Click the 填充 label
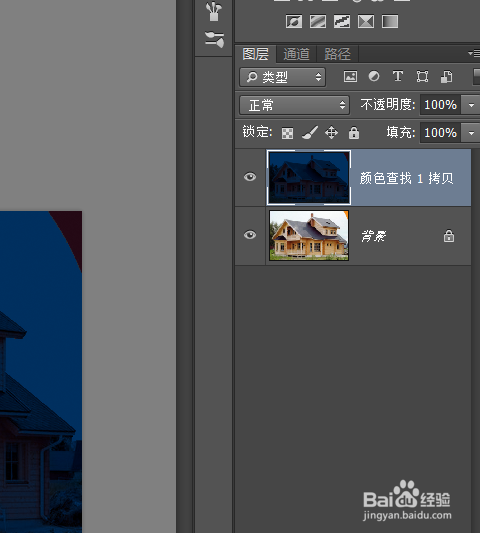Image resolution: width=480 pixels, height=533 pixels. click(401, 133)
